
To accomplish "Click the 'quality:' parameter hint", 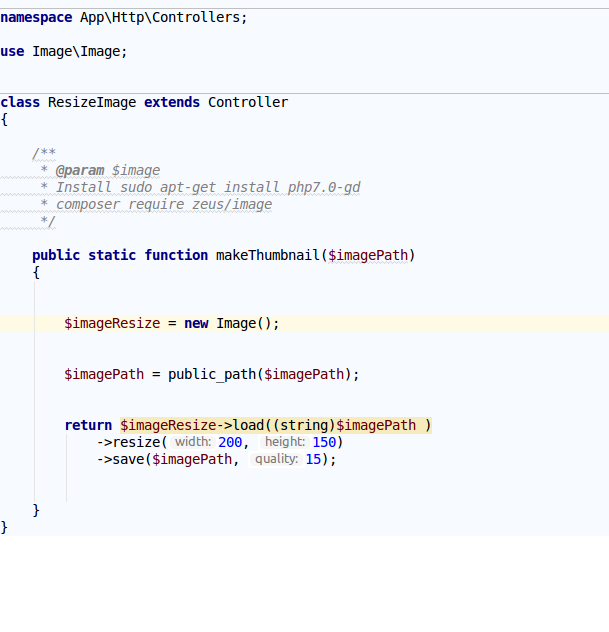I will coord(276,459).
